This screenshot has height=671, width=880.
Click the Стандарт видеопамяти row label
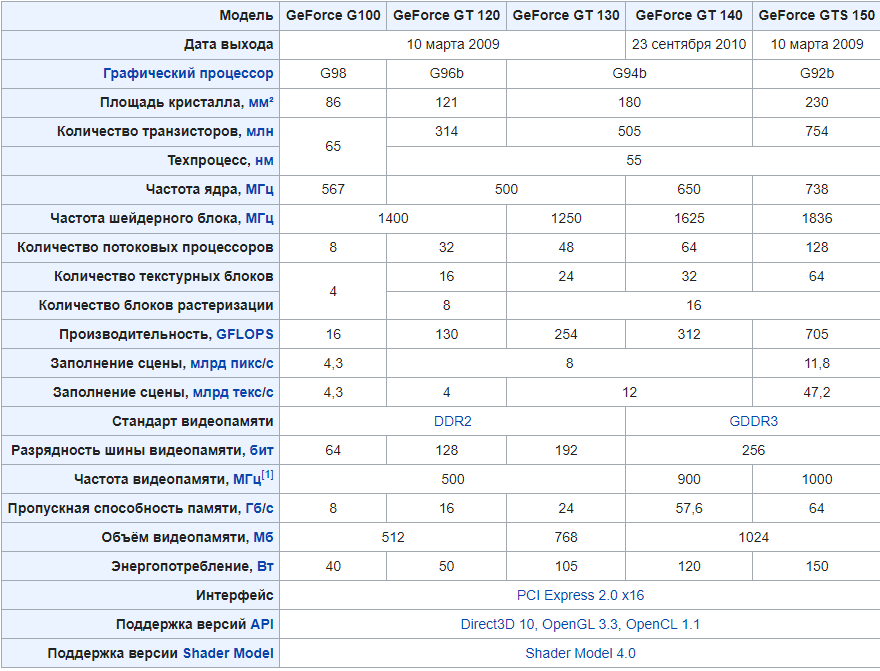[x=140, y=421]
